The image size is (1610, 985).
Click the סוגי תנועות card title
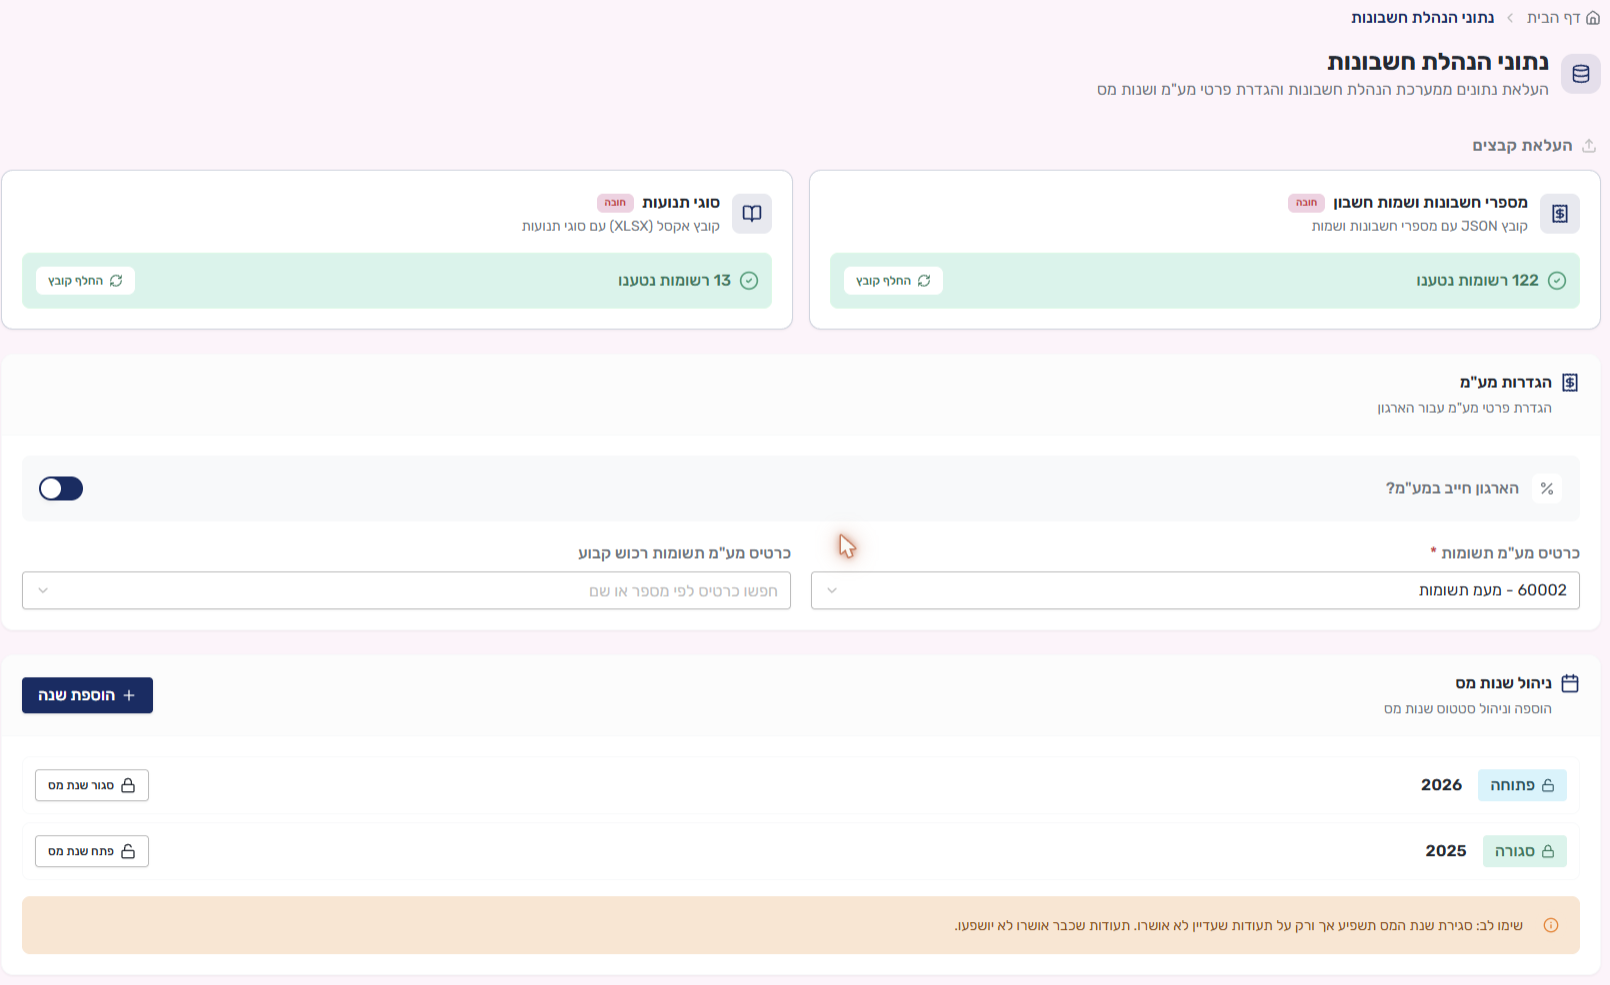click(x=680, y=202)
